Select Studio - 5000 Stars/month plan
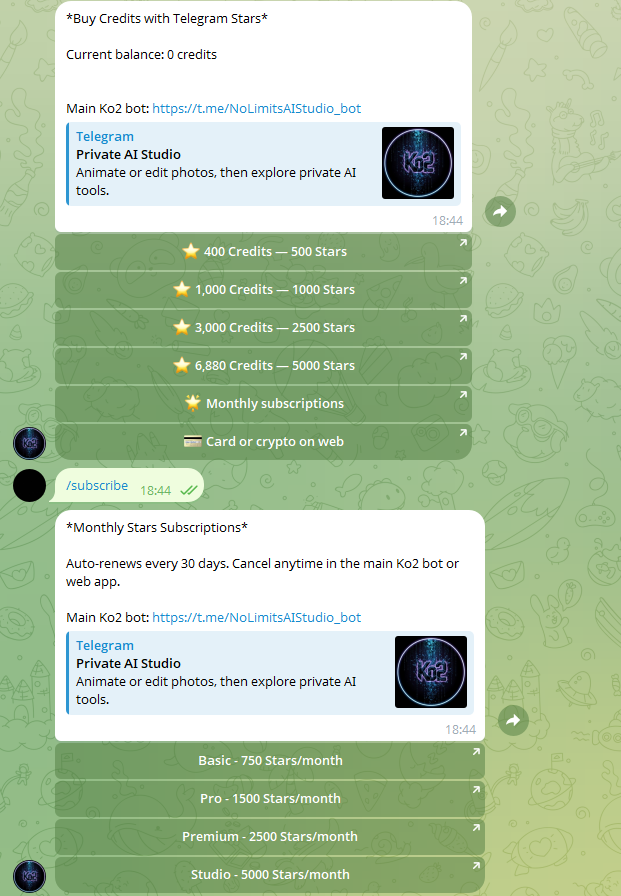Image resolution: width=621 pixels, height=896 pixels. click(x=270, y=874)
